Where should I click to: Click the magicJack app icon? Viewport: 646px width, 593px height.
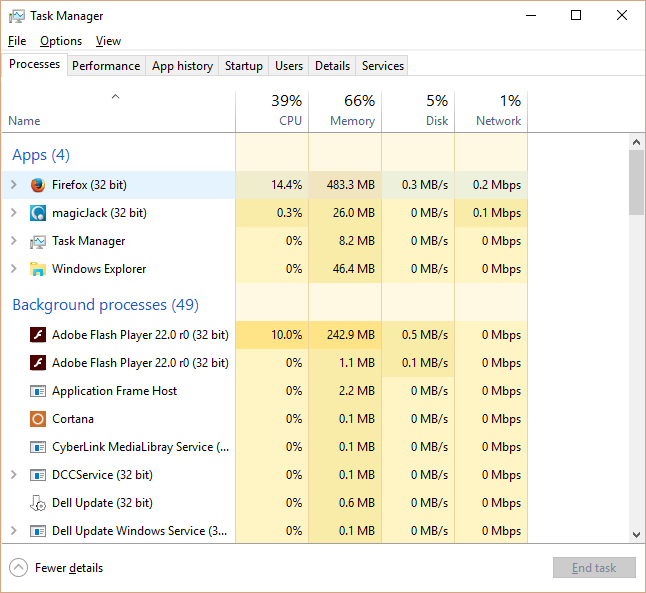(x=37, y=213)
